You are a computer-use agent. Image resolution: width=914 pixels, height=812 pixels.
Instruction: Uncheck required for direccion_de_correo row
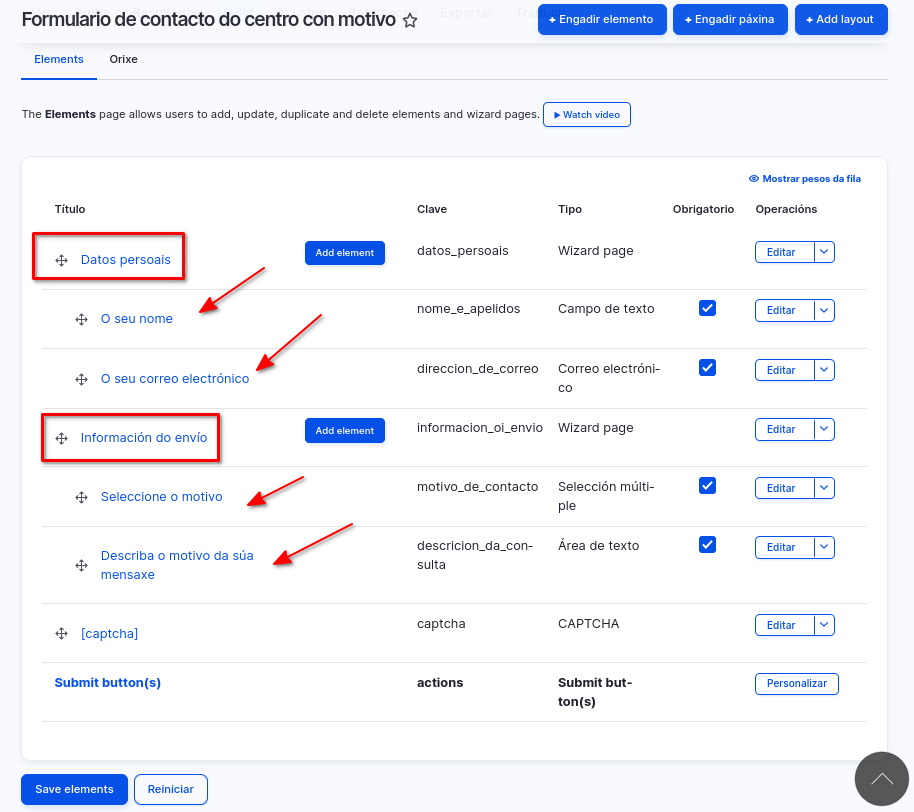(707, 367)
